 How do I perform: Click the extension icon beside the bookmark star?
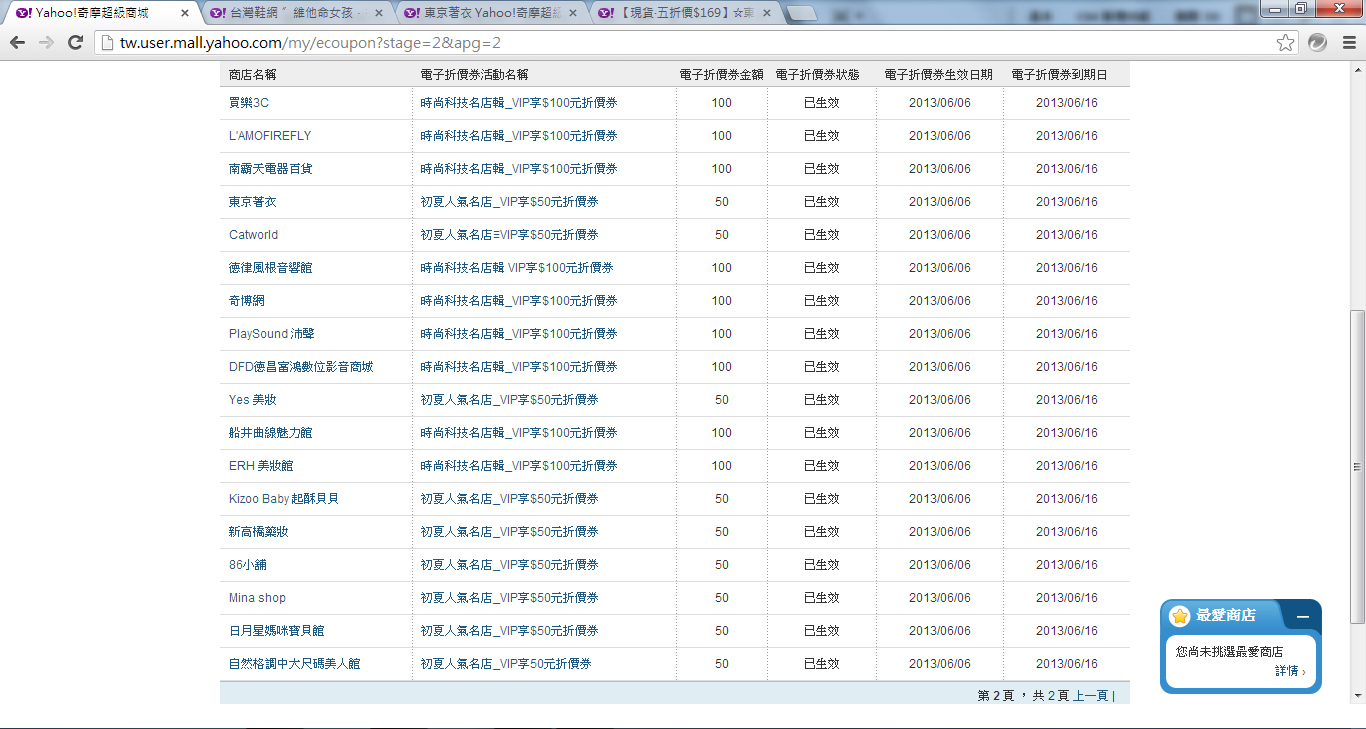[x=1317, y=42]
